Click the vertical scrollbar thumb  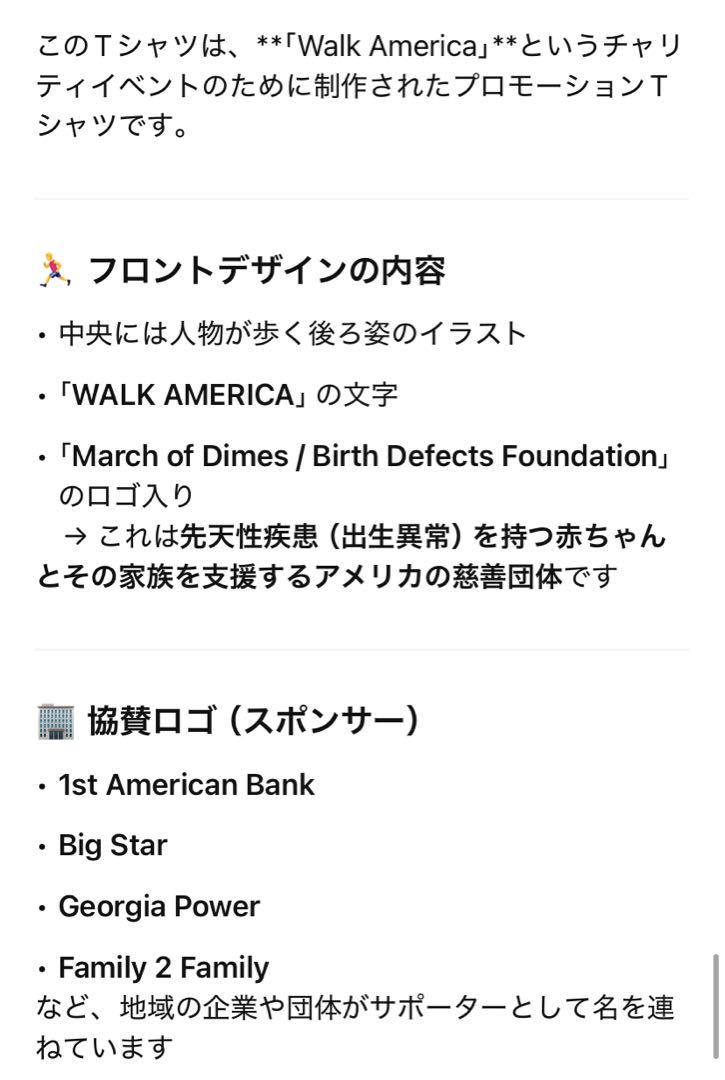pos(716,1005)
